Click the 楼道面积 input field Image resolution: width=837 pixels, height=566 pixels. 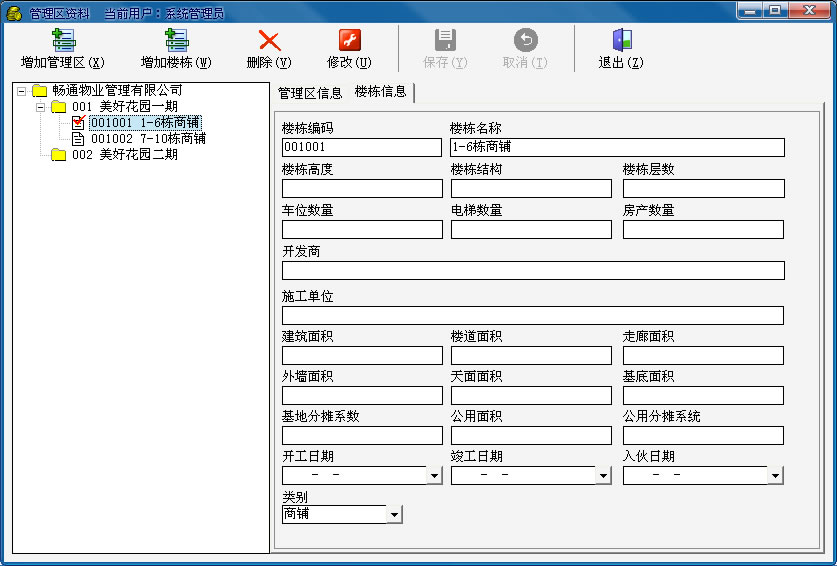point(531,356)
